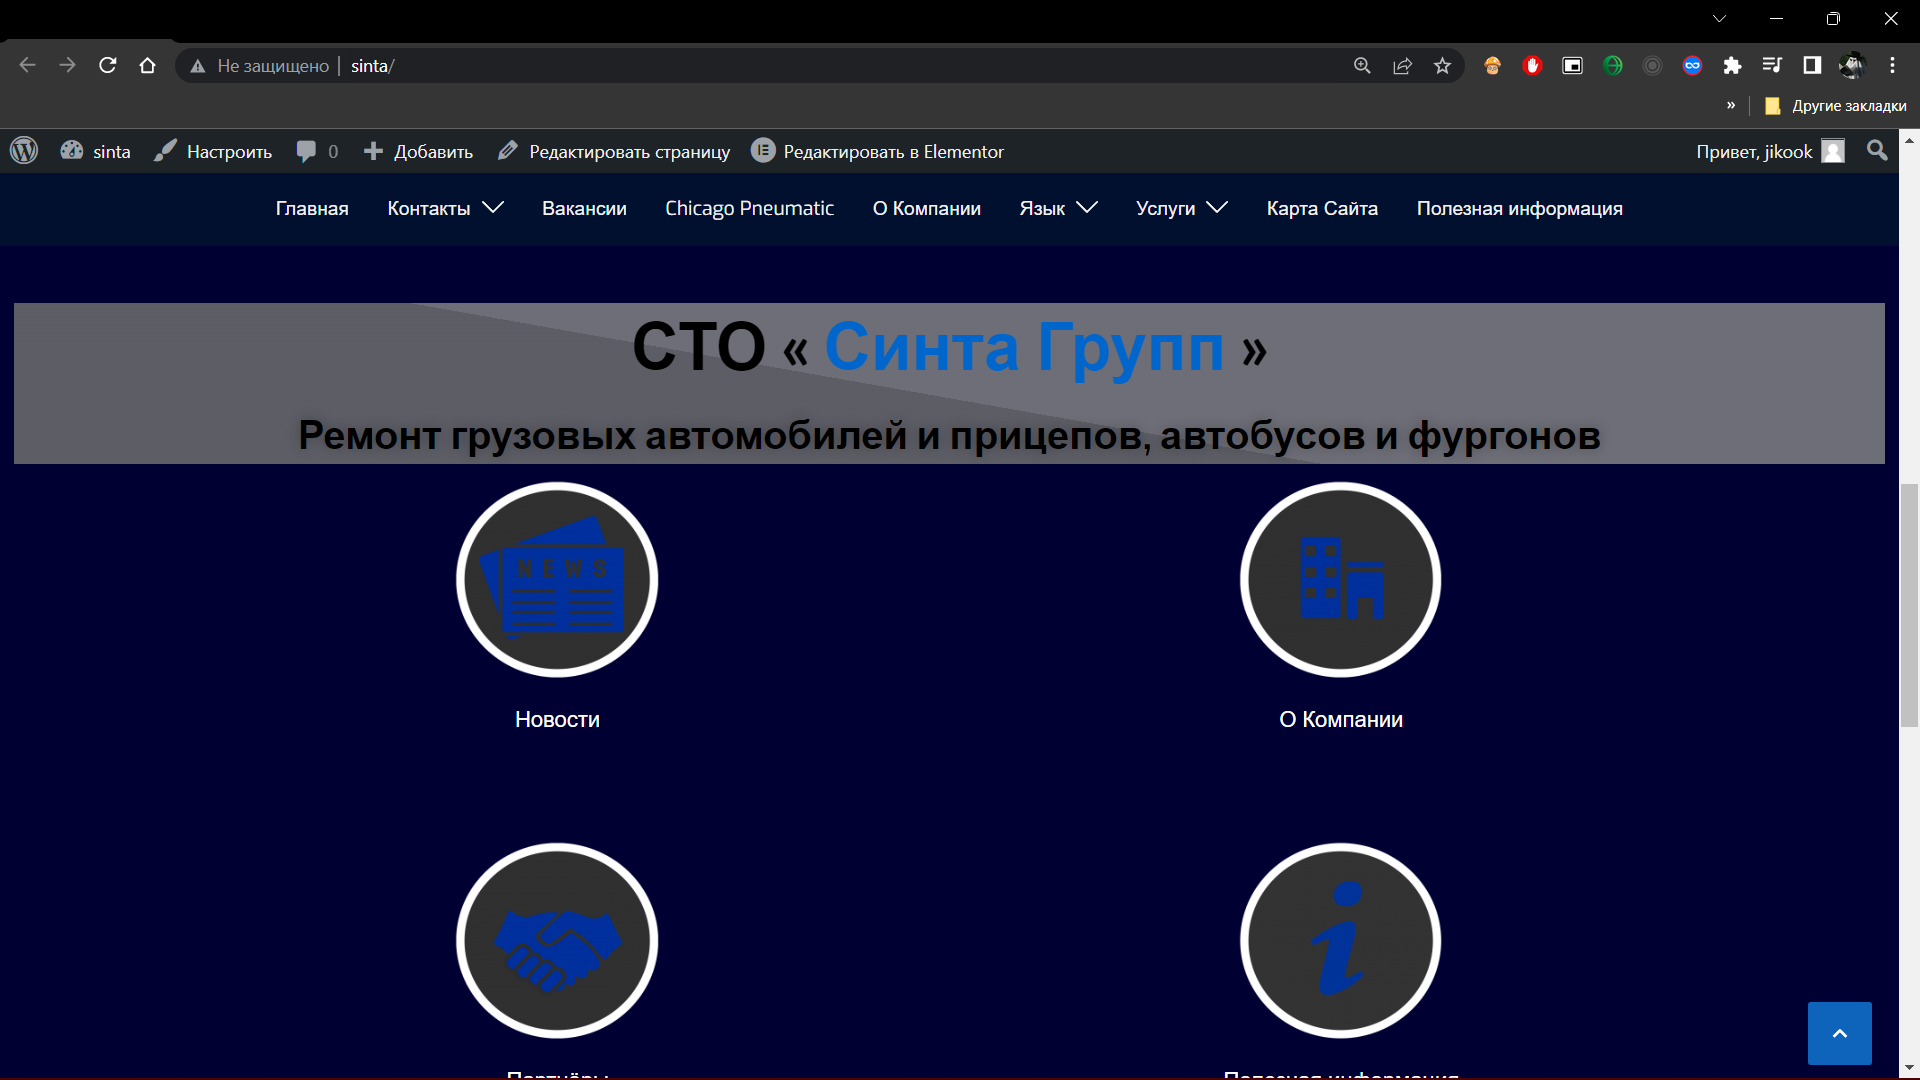Click the Добавить button in admin bar
The image size is (1920, 1080).
[x=418, y=151]
